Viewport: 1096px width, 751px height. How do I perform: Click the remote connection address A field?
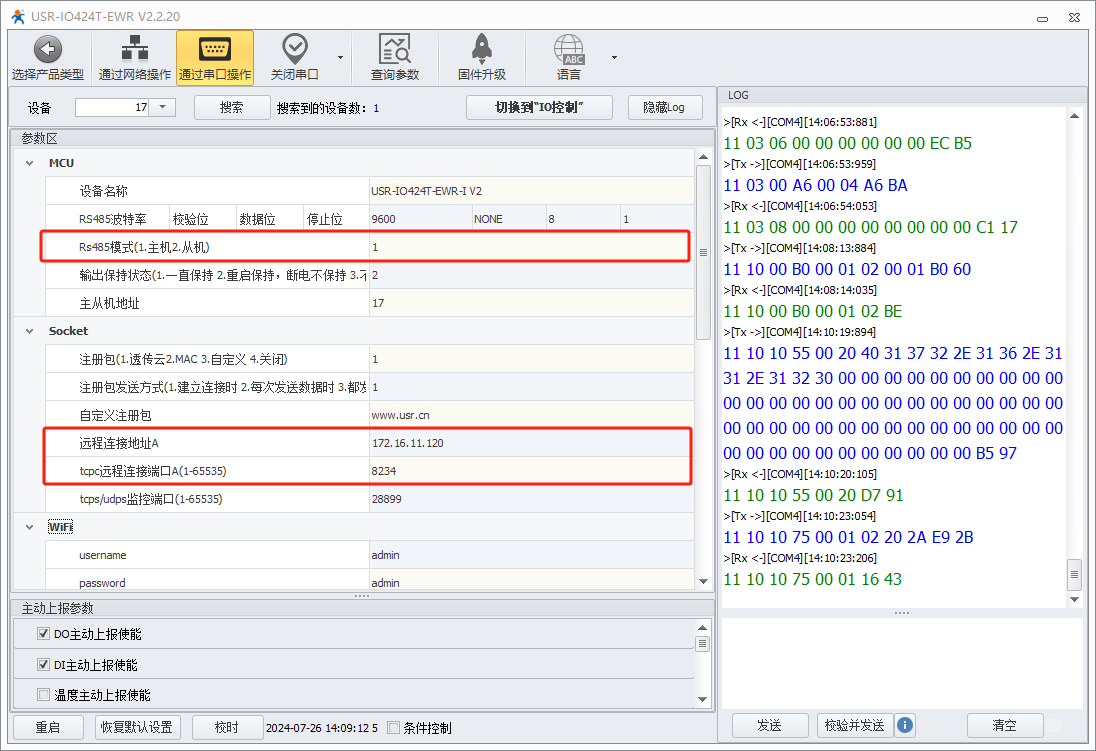pos(530,443)
